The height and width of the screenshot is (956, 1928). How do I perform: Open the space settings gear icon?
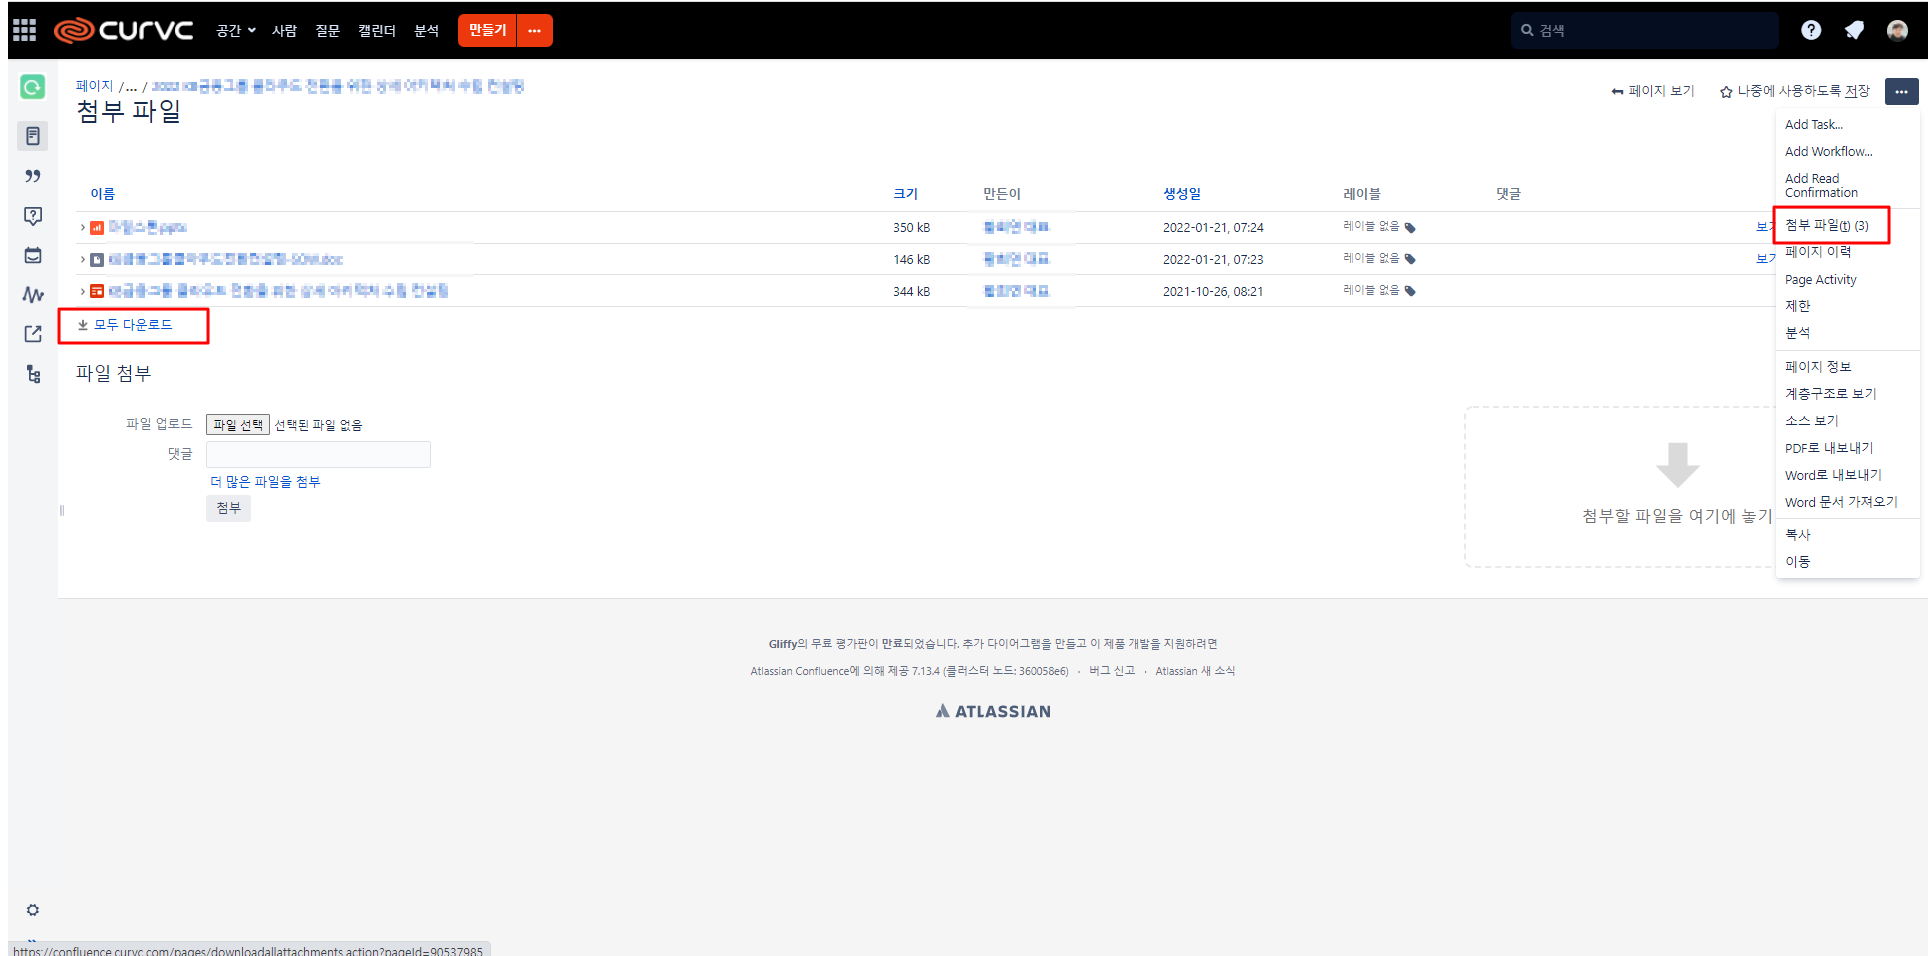pyautogui.click(x=33, y=910)
